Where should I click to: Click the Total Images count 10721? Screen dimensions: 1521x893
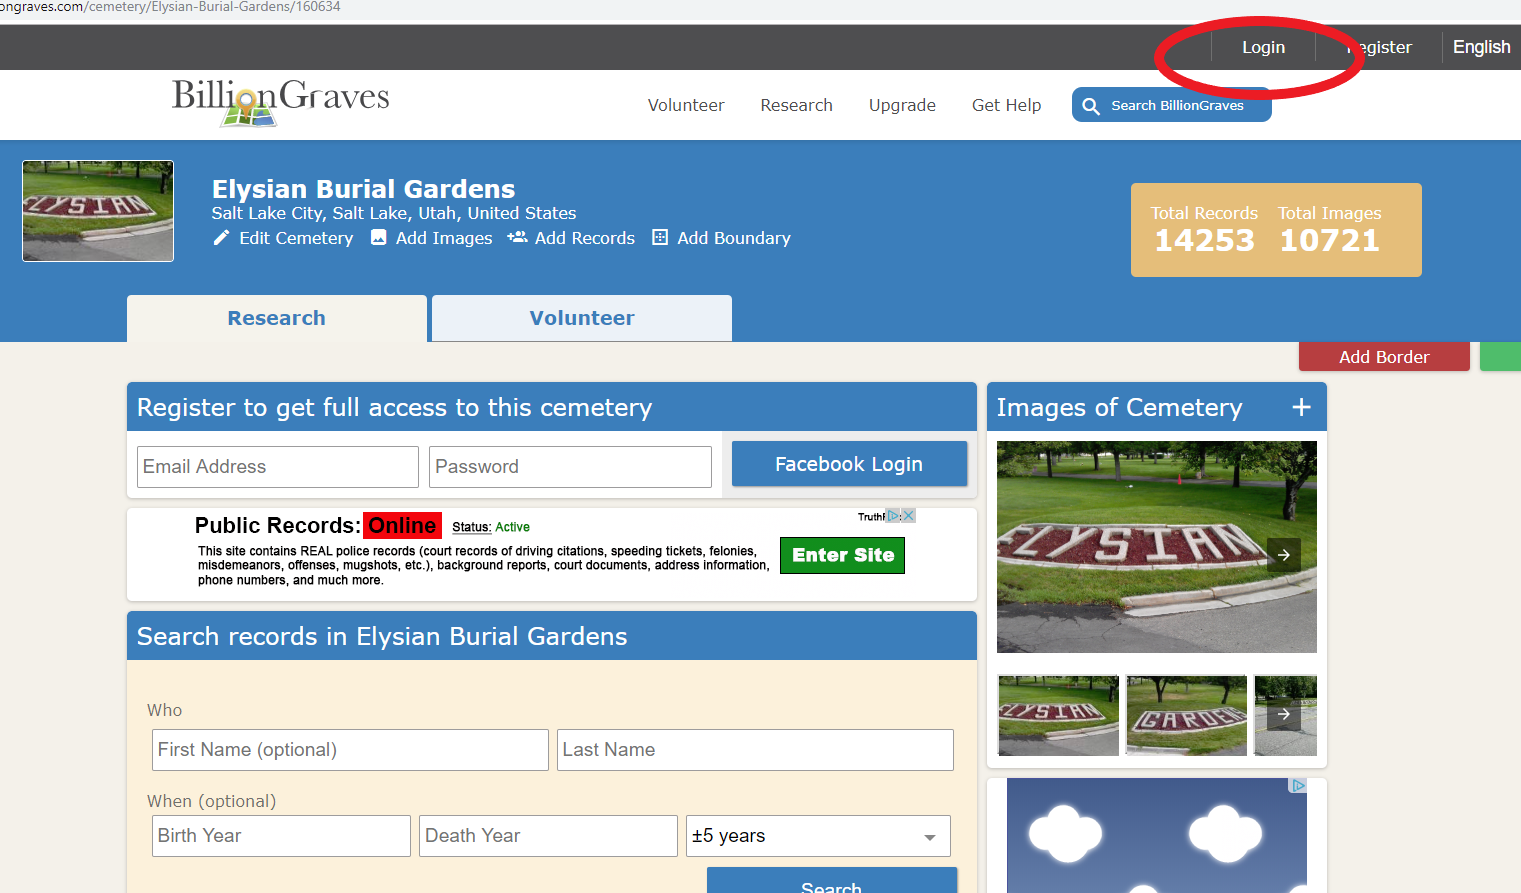tap(1329, 241)
